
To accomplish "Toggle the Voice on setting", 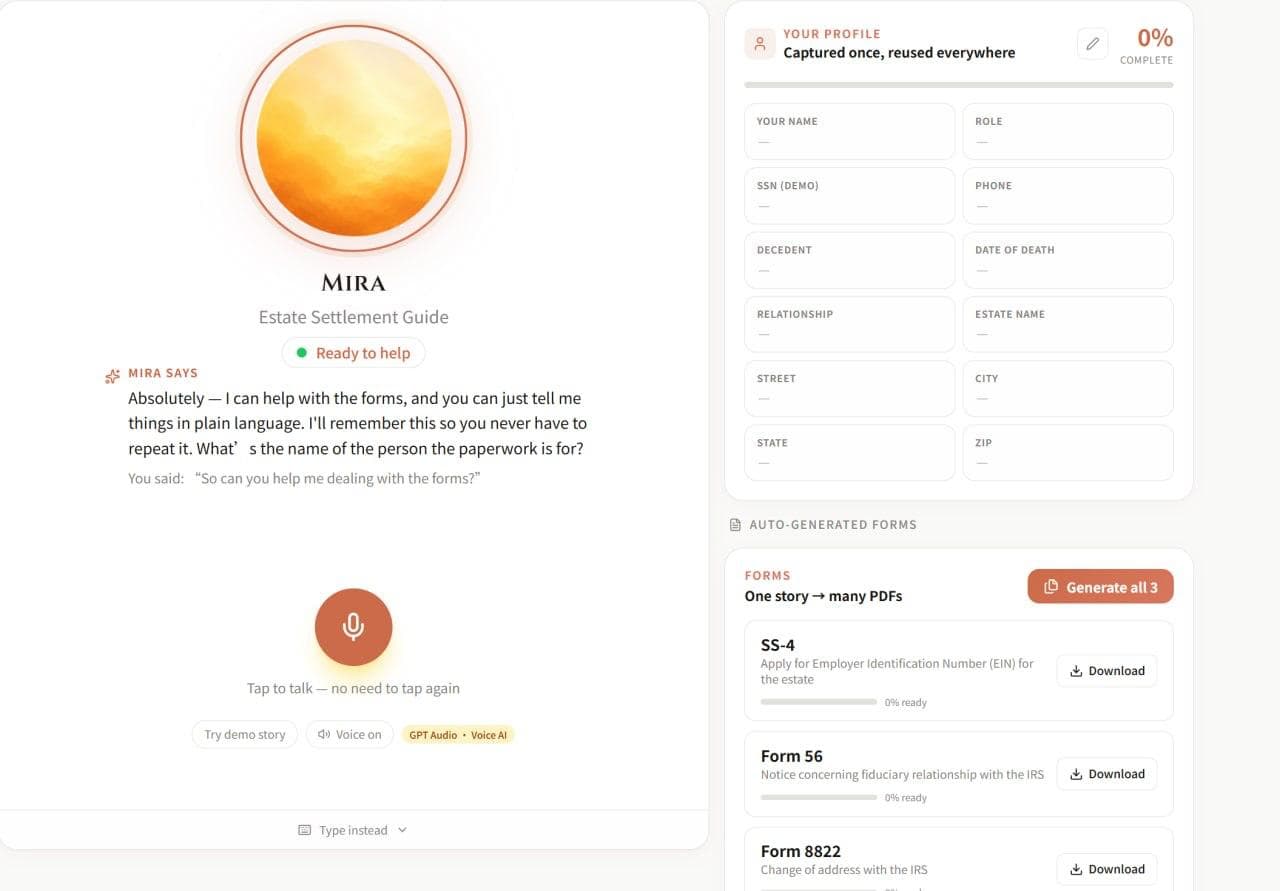I will [350, 734].
